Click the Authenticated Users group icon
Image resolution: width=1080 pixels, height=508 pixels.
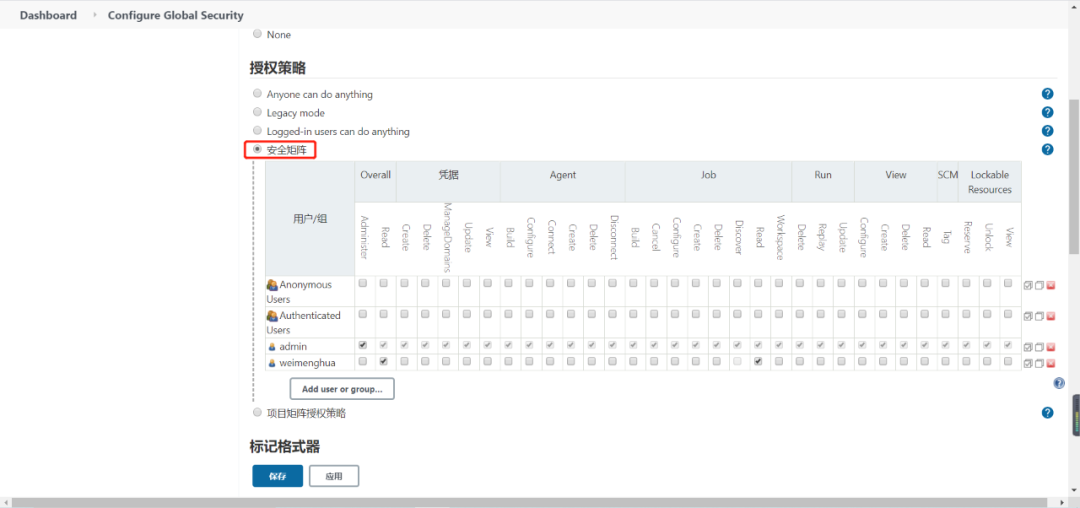(x=272, y=315)
